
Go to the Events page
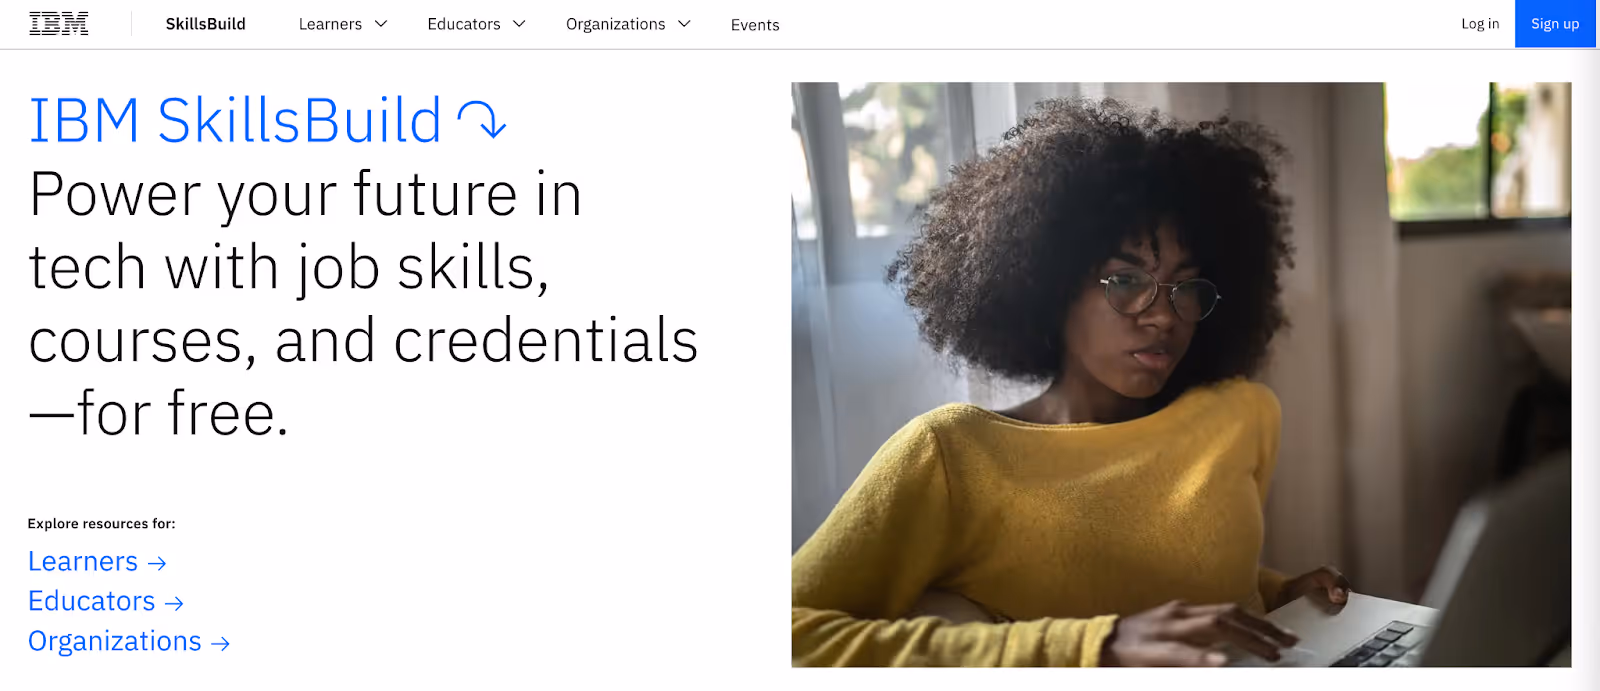click(x=755, y=25)
